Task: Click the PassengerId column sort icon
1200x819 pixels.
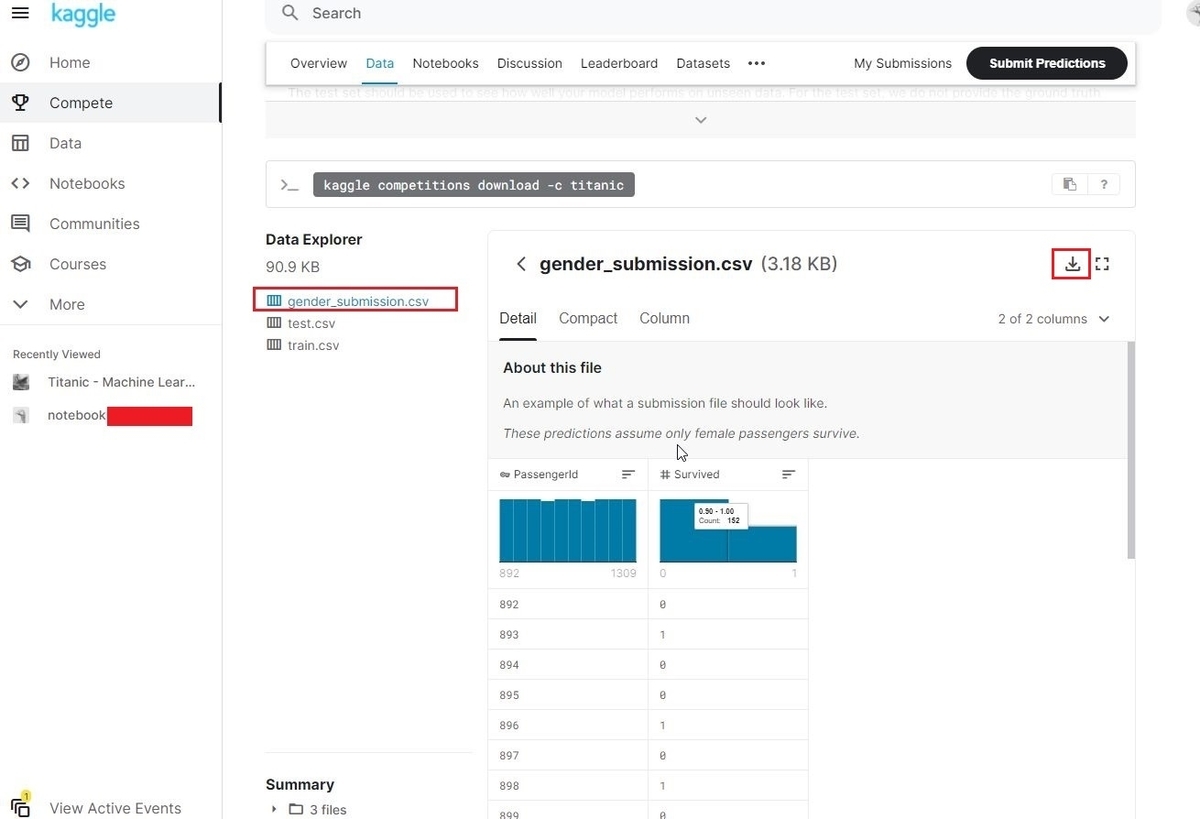Action: [x=628, y=474]
